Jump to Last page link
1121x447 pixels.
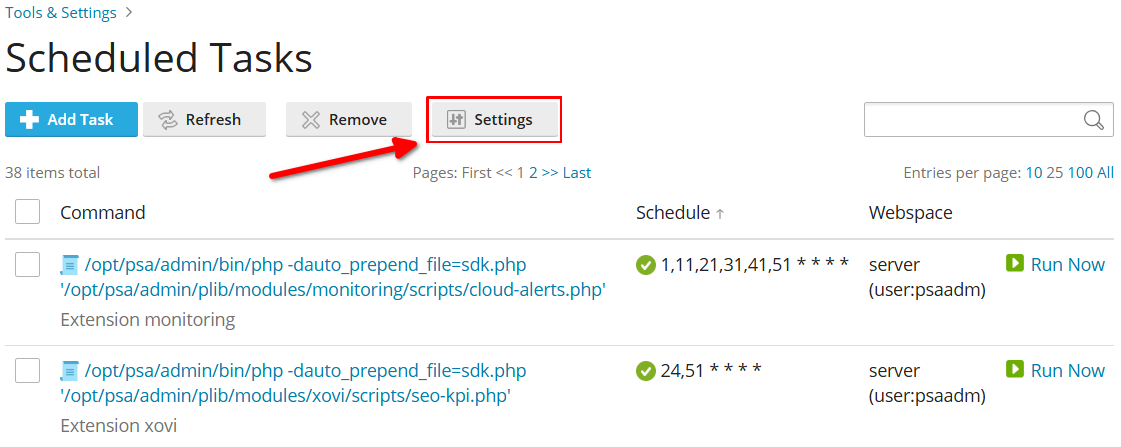(x=577, y=172)
